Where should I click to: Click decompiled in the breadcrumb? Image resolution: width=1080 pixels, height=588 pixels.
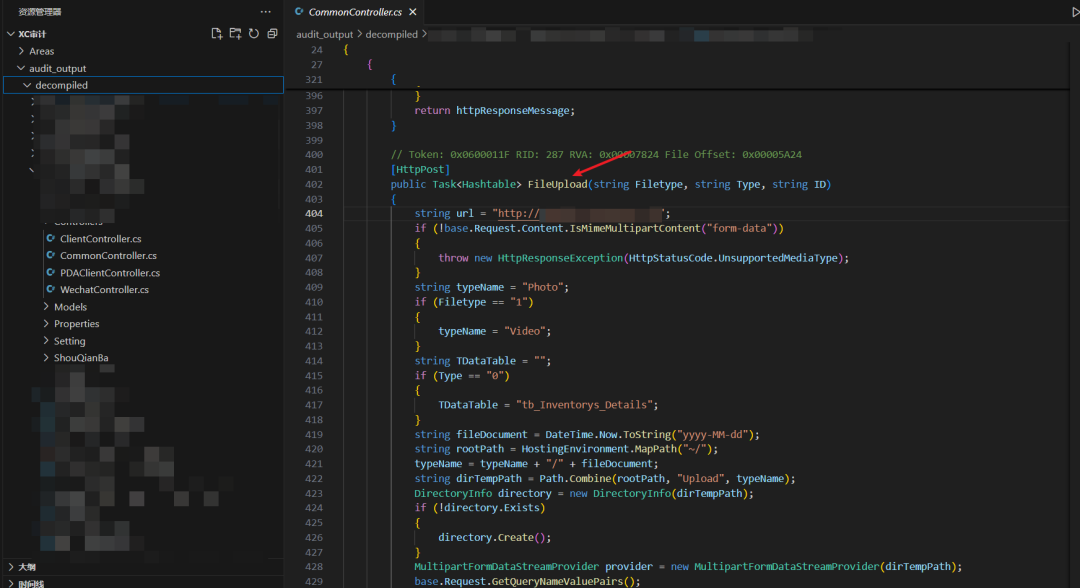pos(391,34)
